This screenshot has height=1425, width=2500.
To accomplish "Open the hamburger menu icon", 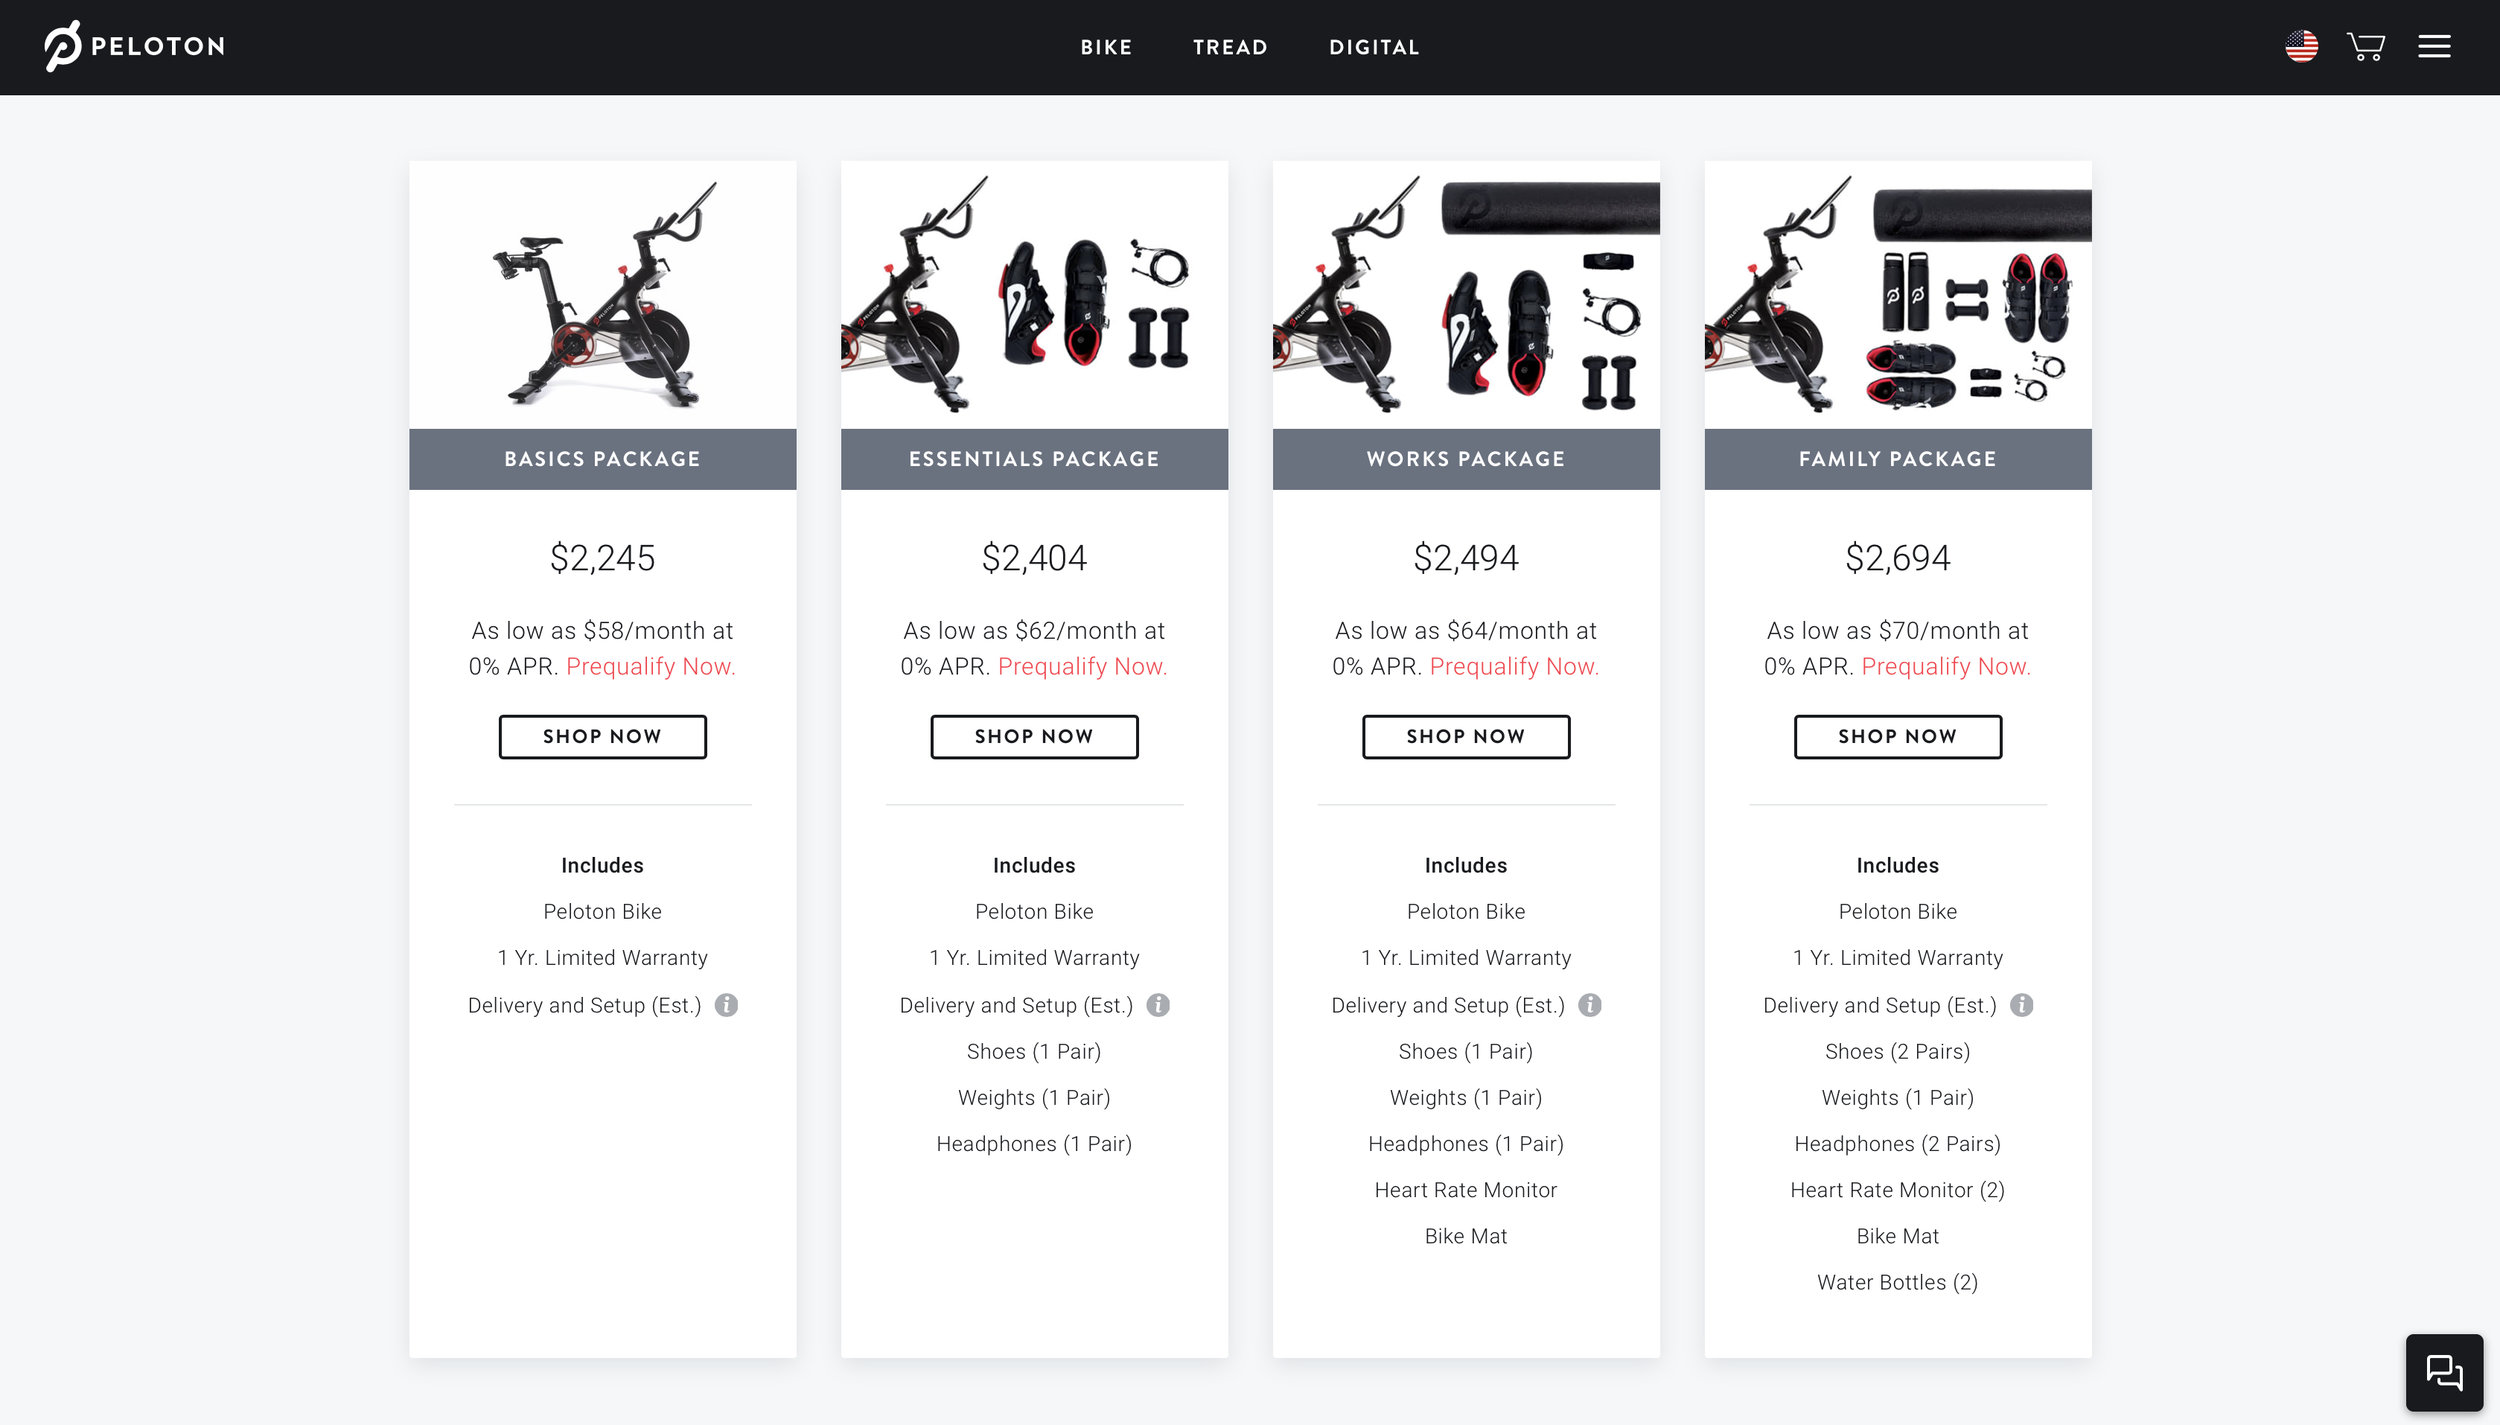I will pyautogui.click(x=2434, y=46).
